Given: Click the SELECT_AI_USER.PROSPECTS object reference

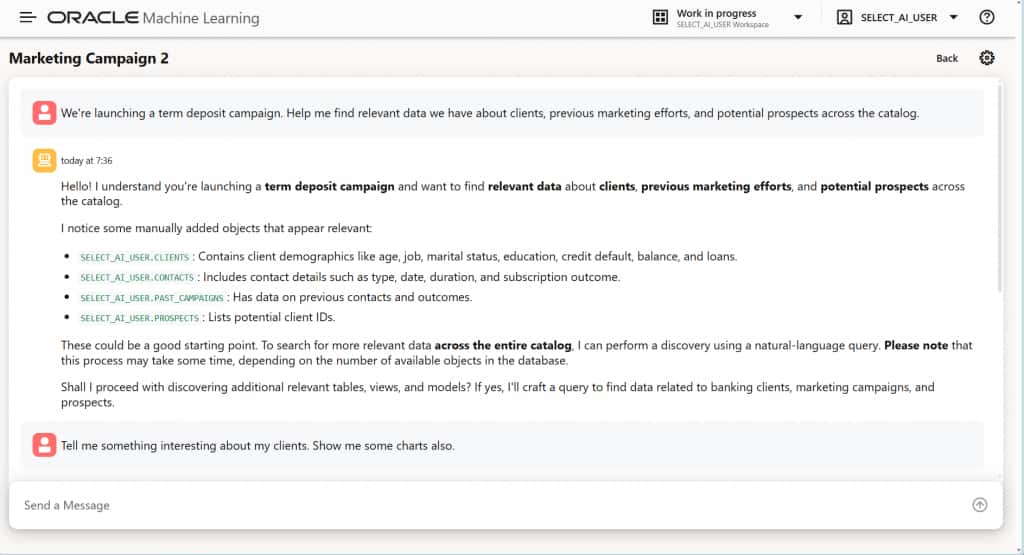Looking at the screenshot, I should click(x=141, y=318).
